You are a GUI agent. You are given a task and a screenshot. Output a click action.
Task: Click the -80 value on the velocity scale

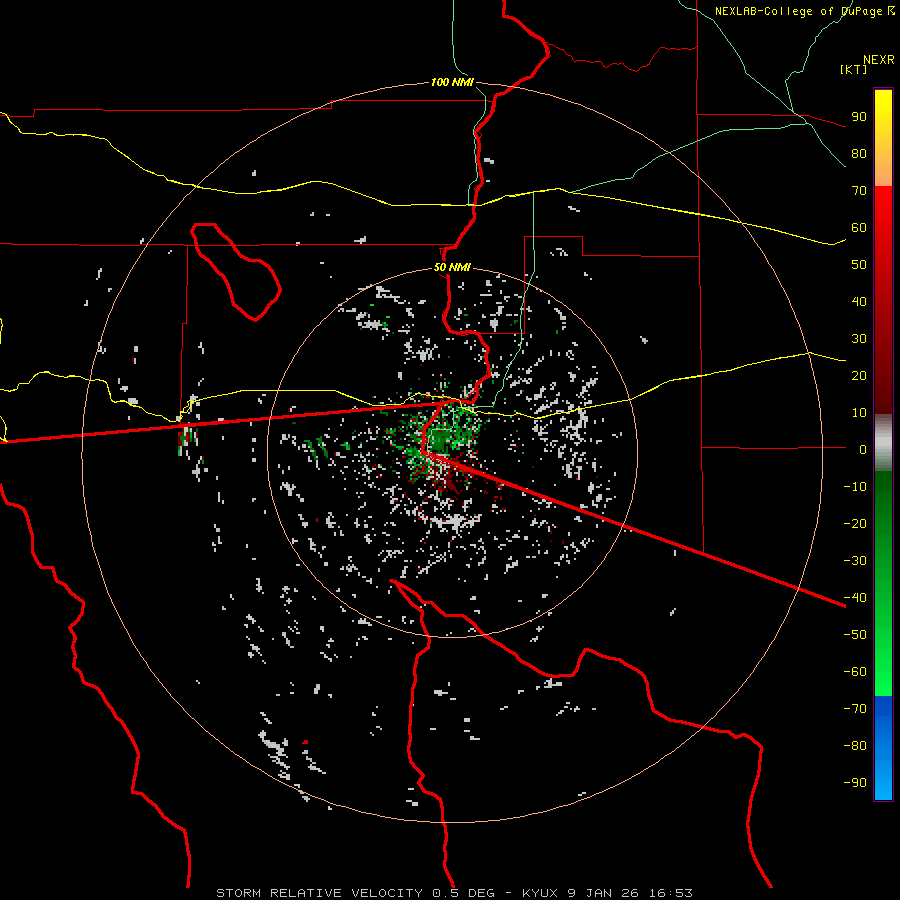coord(855,746)
